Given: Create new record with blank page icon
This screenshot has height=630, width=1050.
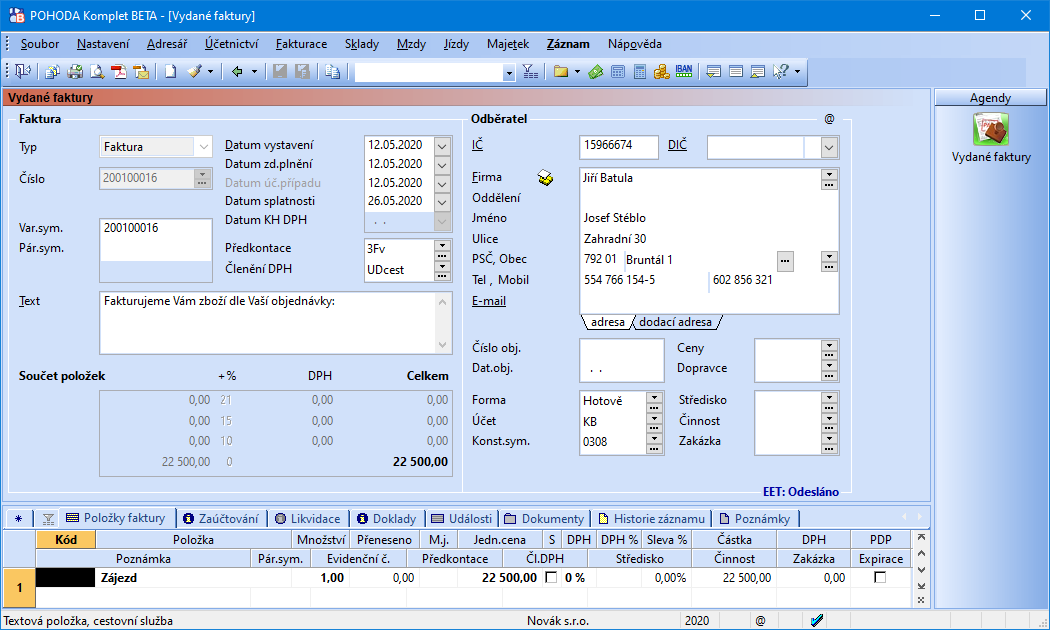Looking at the screenshot, I should pyautogui.click(x=171, y=71).
